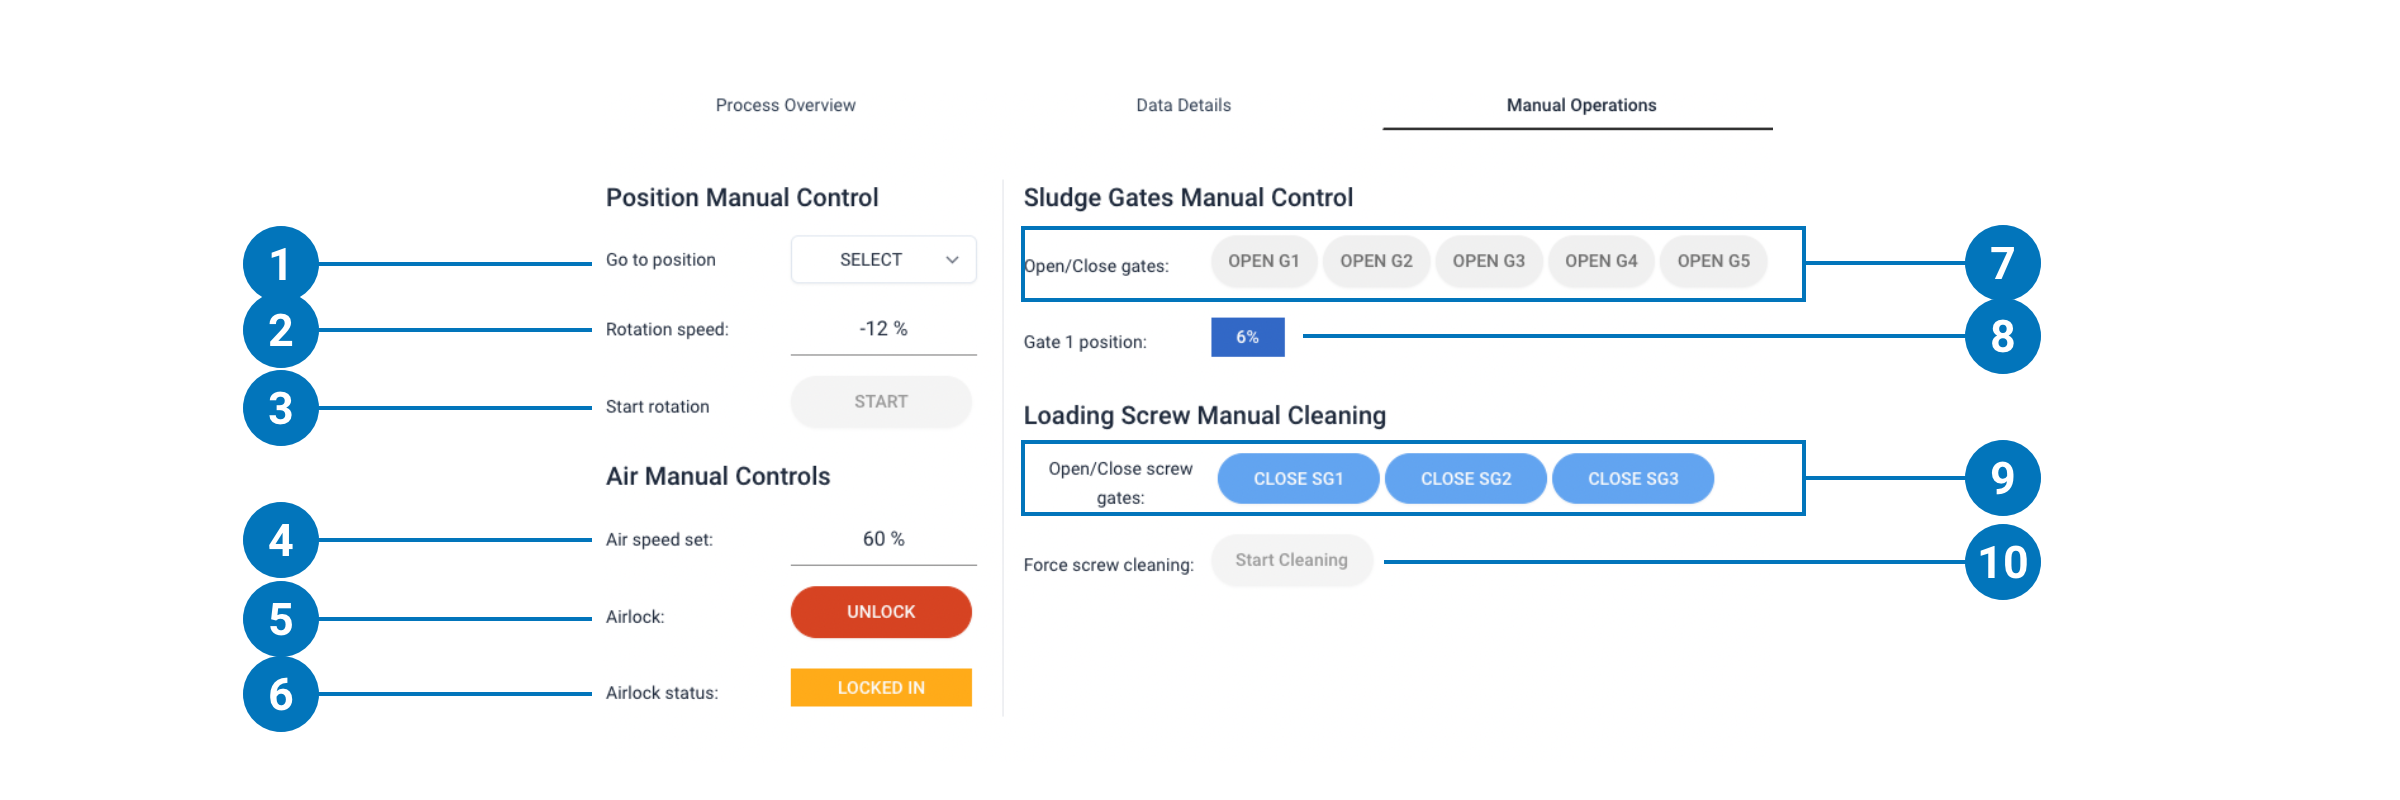This screenshot has height=800, width=2400.
Task: Click the Sludge Gates Manual Control heading
Action: [1188, 198]
